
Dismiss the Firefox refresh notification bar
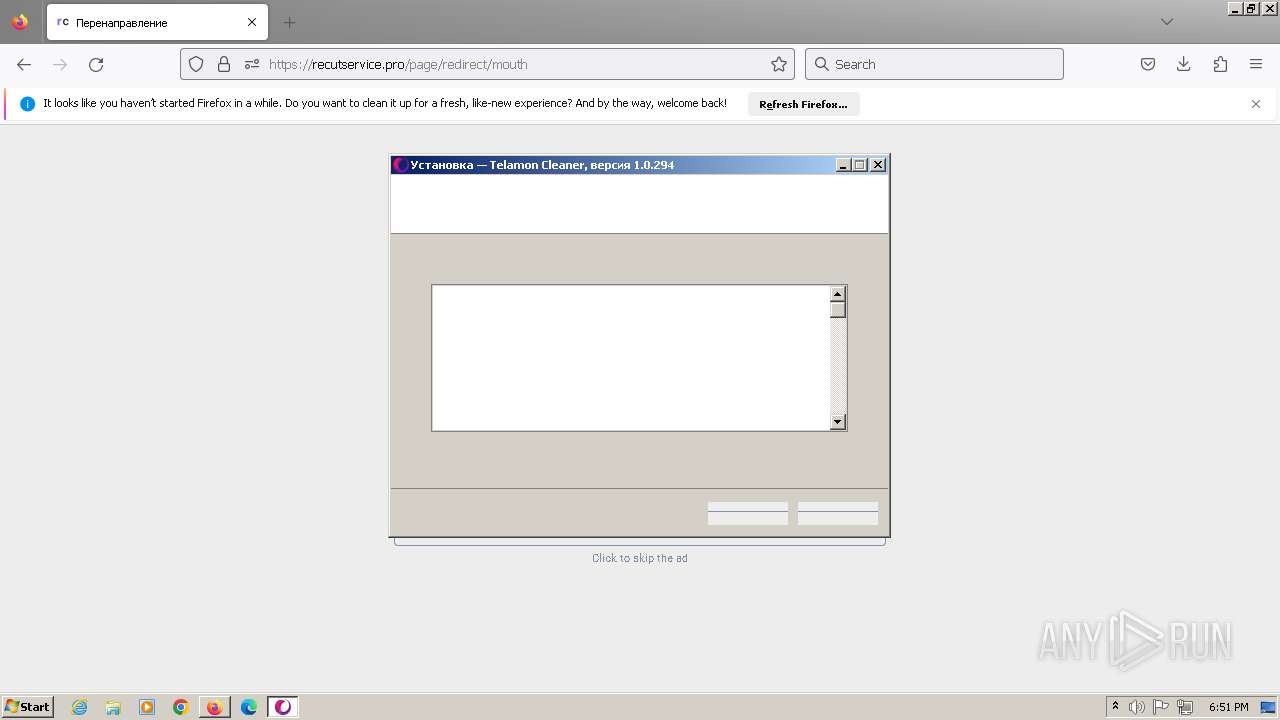tap(1256, 104)
